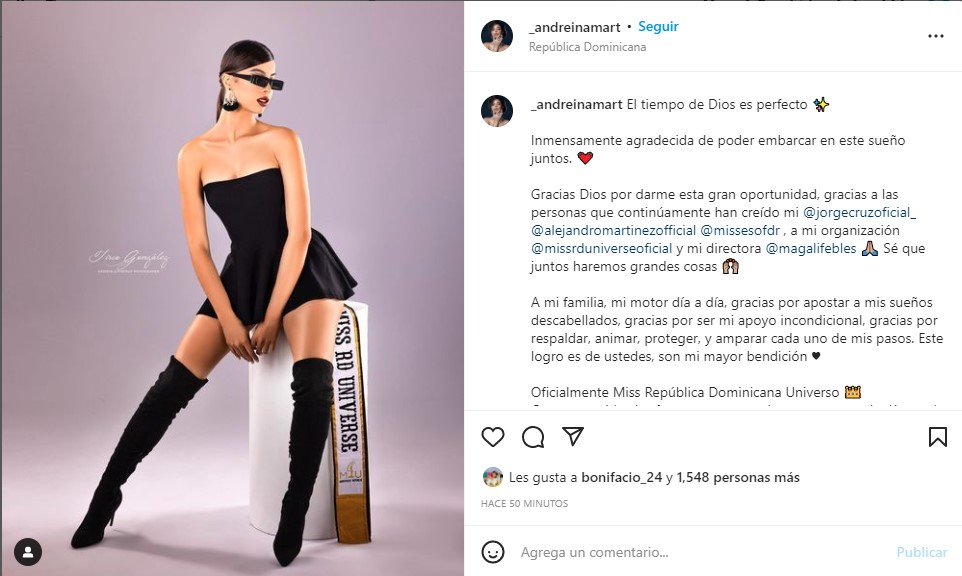The width and height of the screenshot is (962, 576).
Task: Show tagged people icon on photo
Action: tap(28, 551)
